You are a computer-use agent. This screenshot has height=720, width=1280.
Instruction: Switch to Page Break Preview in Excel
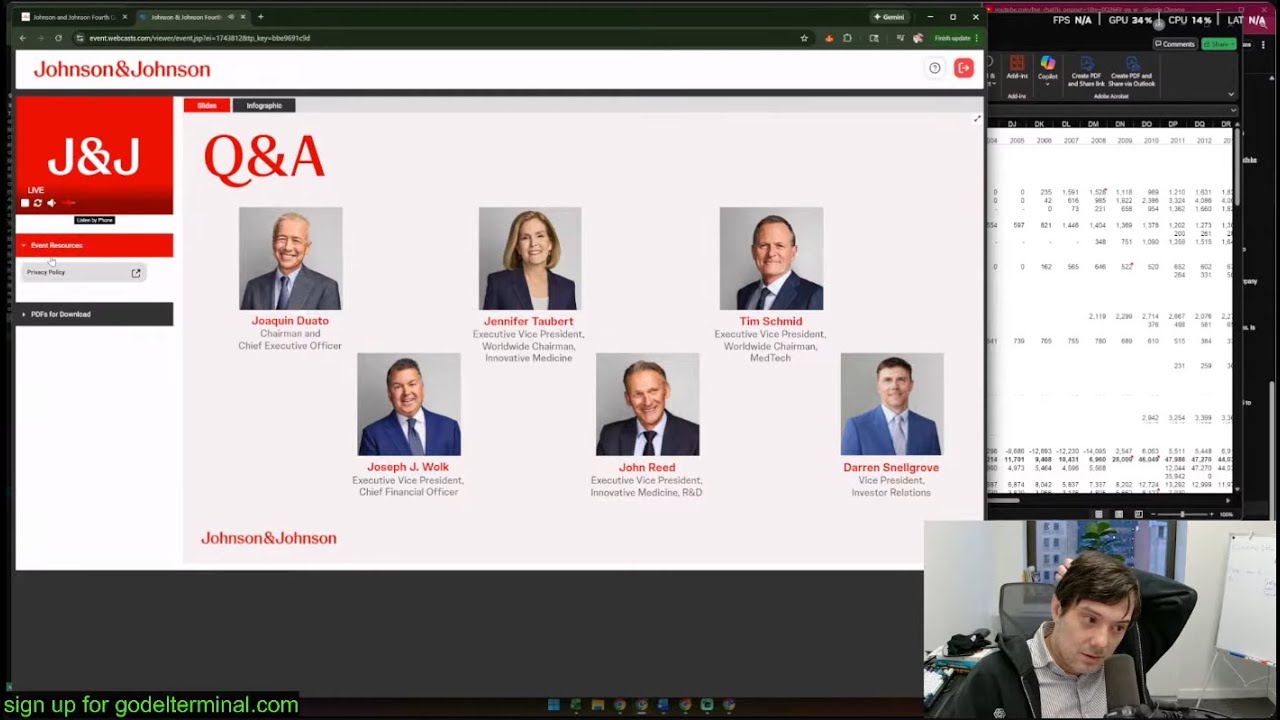pyautogui.click(x=1138, y=514)
